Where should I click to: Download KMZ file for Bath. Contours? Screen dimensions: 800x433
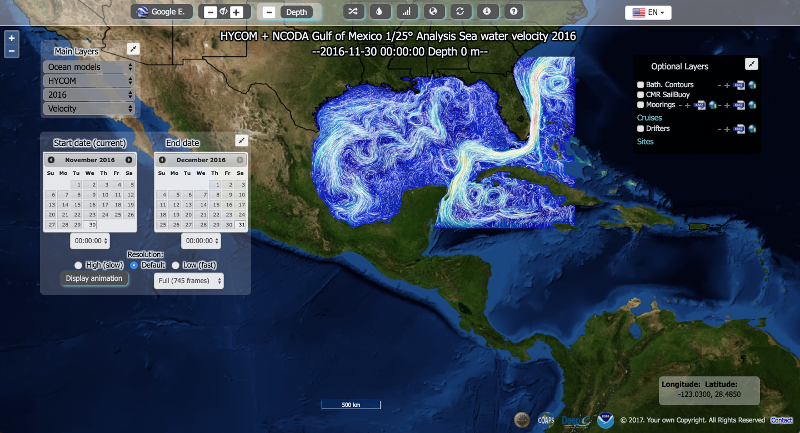pos(738,85)
